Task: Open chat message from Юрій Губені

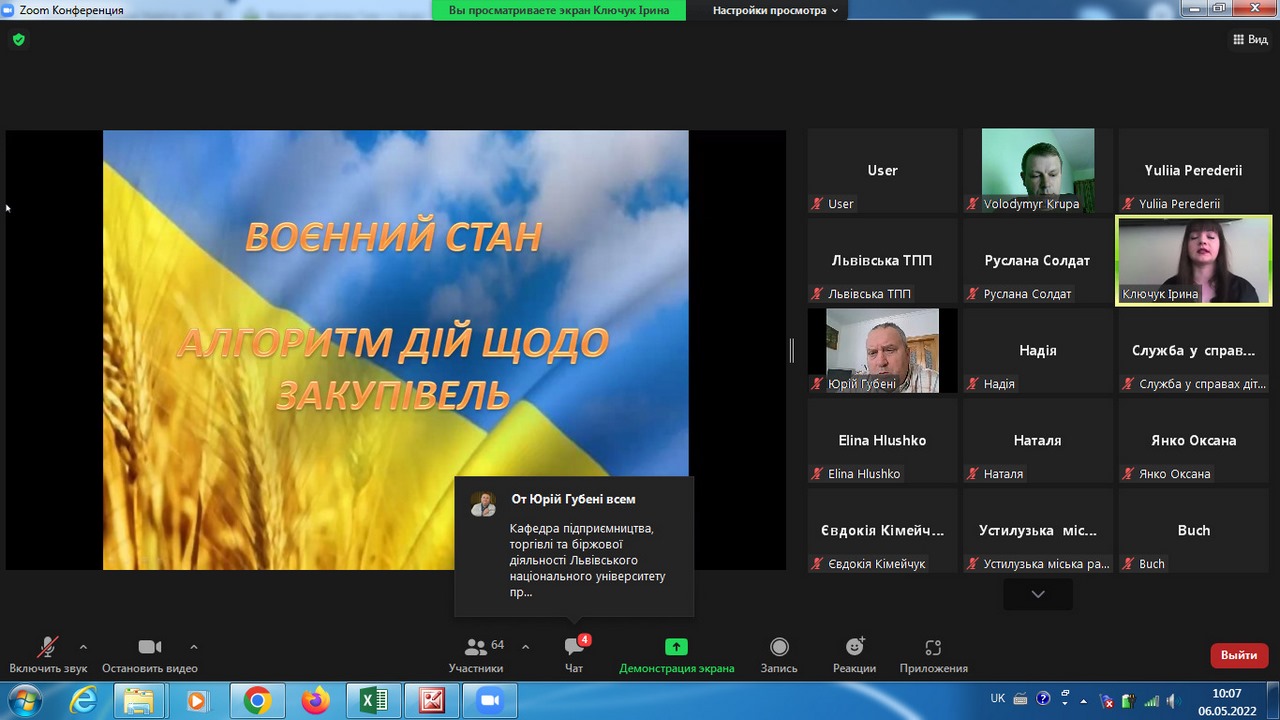Action: 574,547
